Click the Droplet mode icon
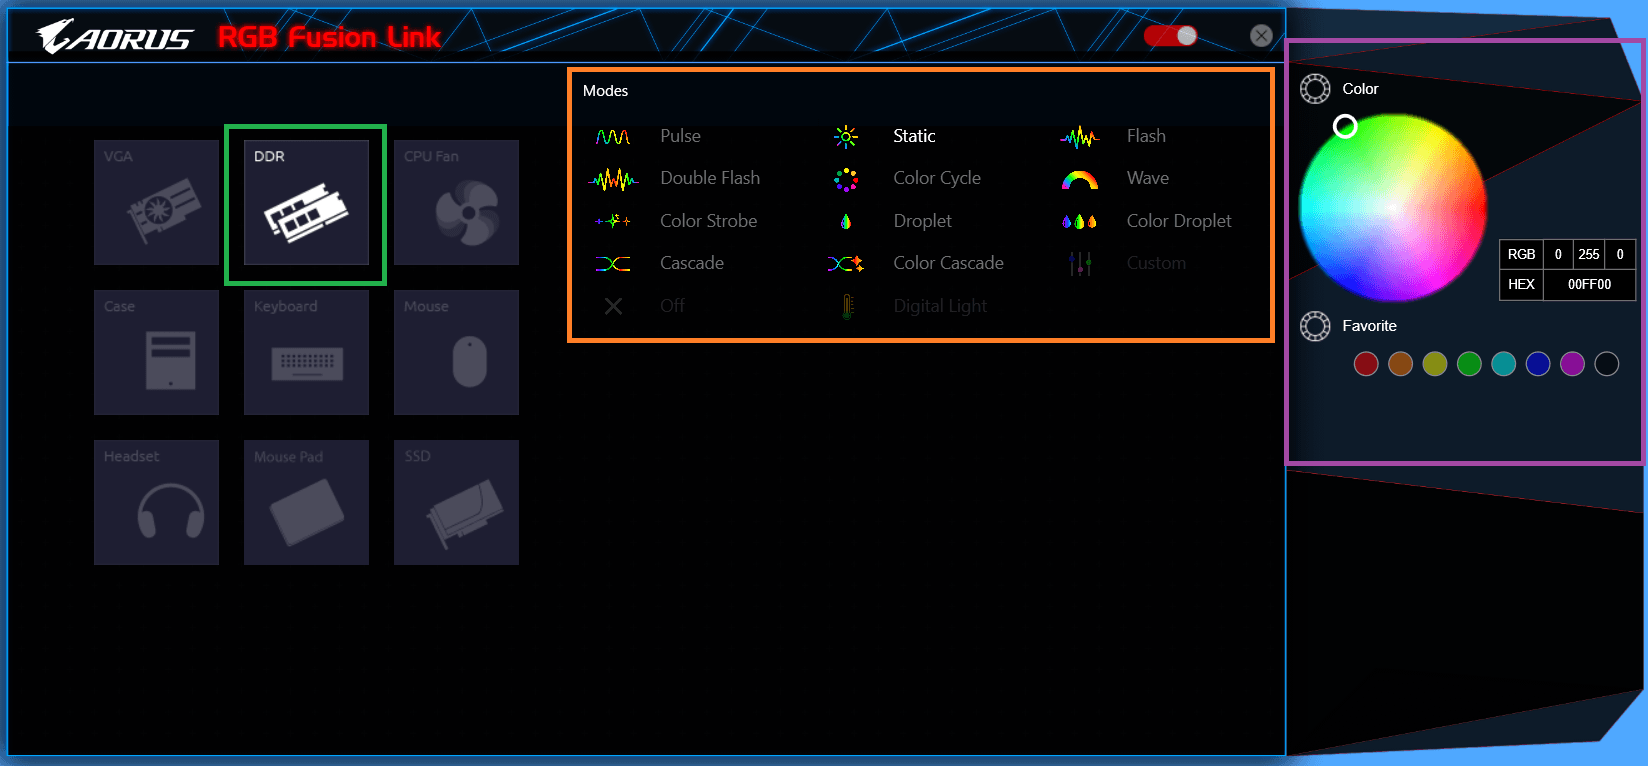Viewport: 1648px width, 766px height. (846, 221)
